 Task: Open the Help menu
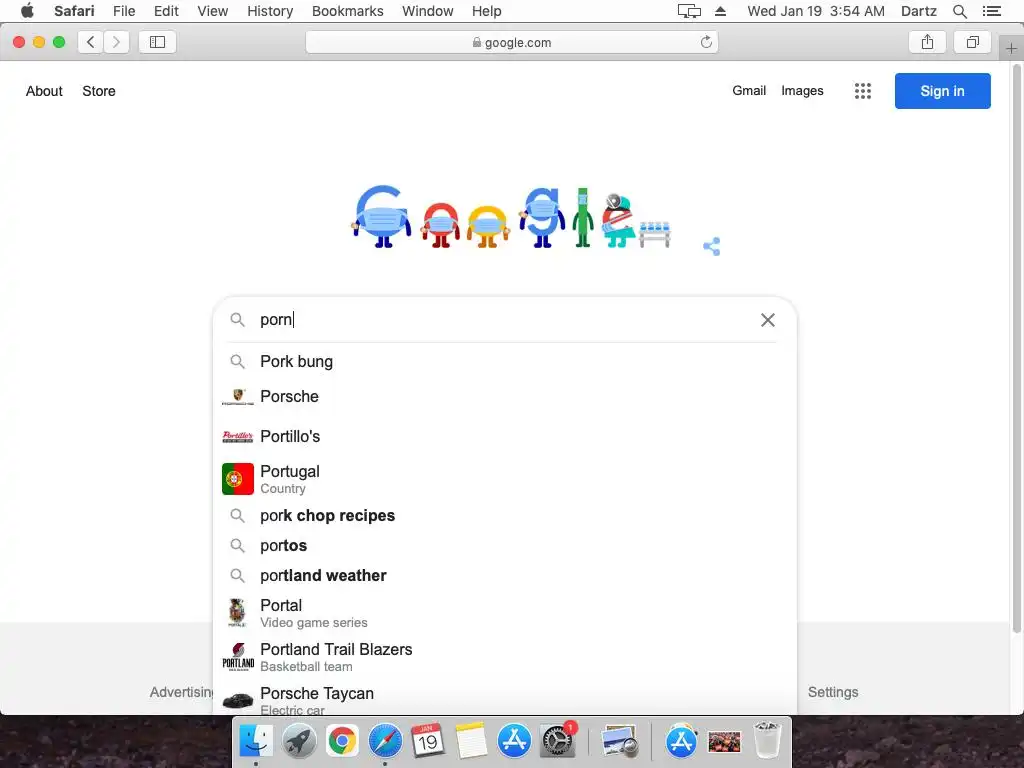487,11
